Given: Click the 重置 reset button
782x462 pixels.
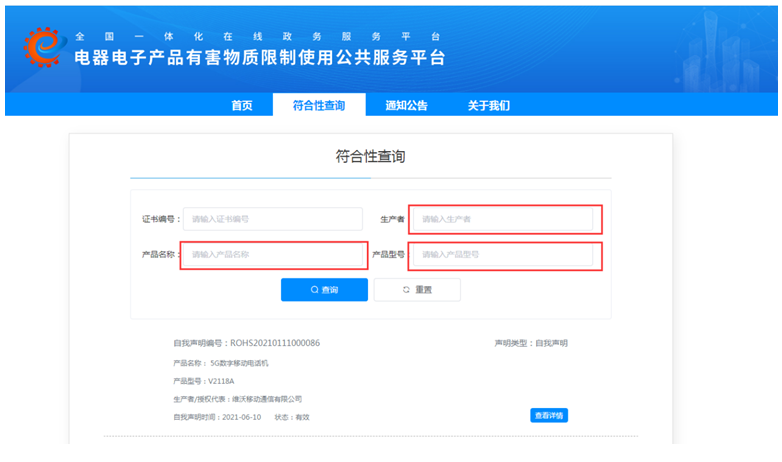Looking at the screenshot, I should tap(417, 290).
